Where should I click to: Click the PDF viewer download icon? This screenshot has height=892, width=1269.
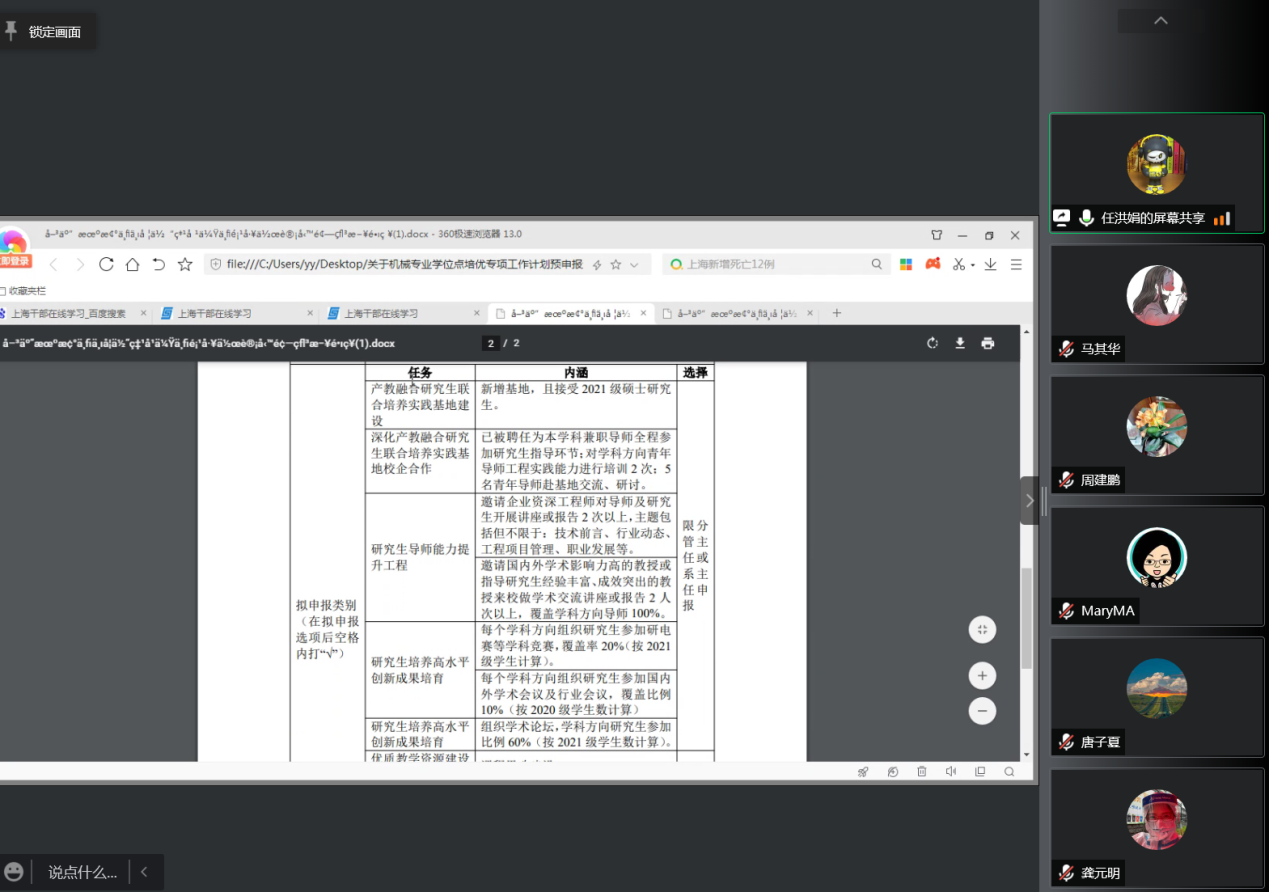tap(960, 343)
